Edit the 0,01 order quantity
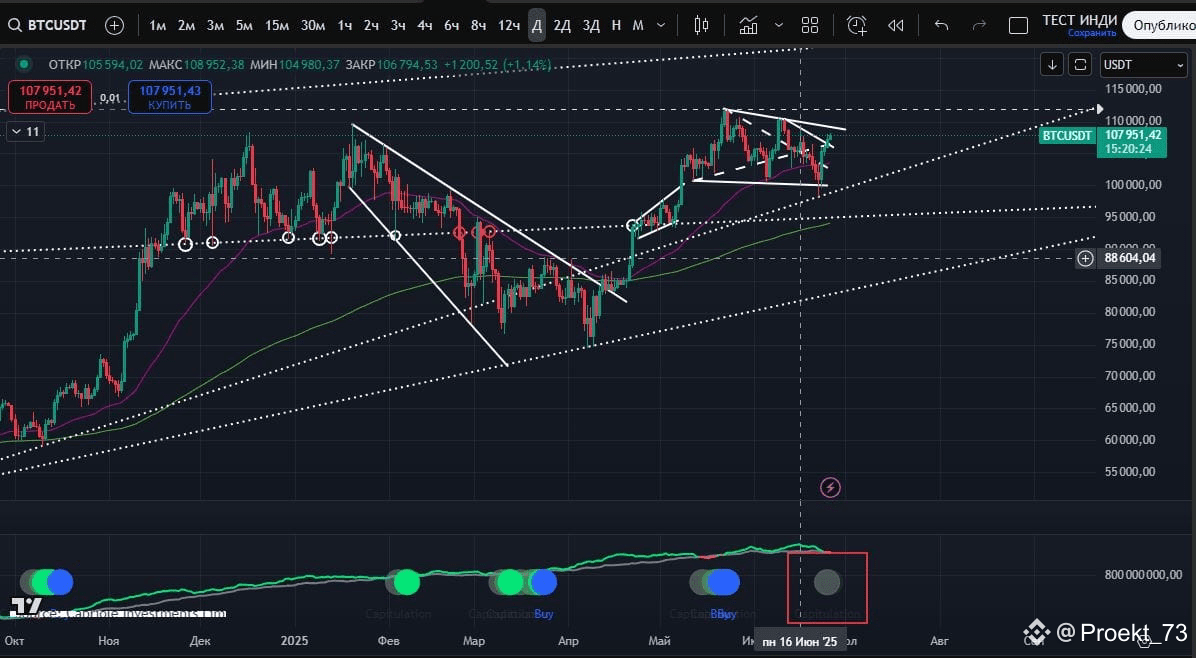This screenshot has height=658, width=1196. point(110,98)
